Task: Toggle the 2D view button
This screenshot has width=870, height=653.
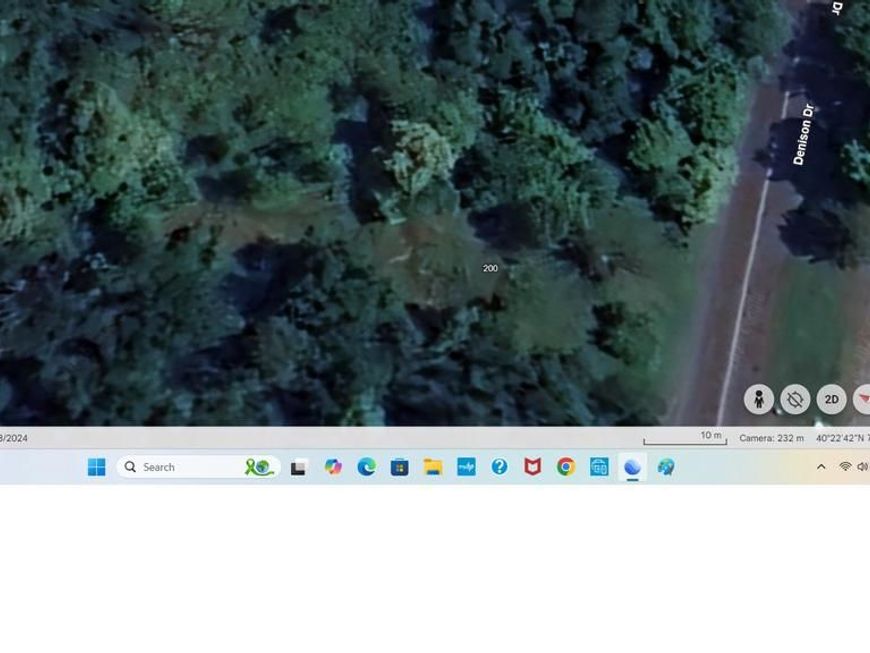Action: (x=831, y=399)
